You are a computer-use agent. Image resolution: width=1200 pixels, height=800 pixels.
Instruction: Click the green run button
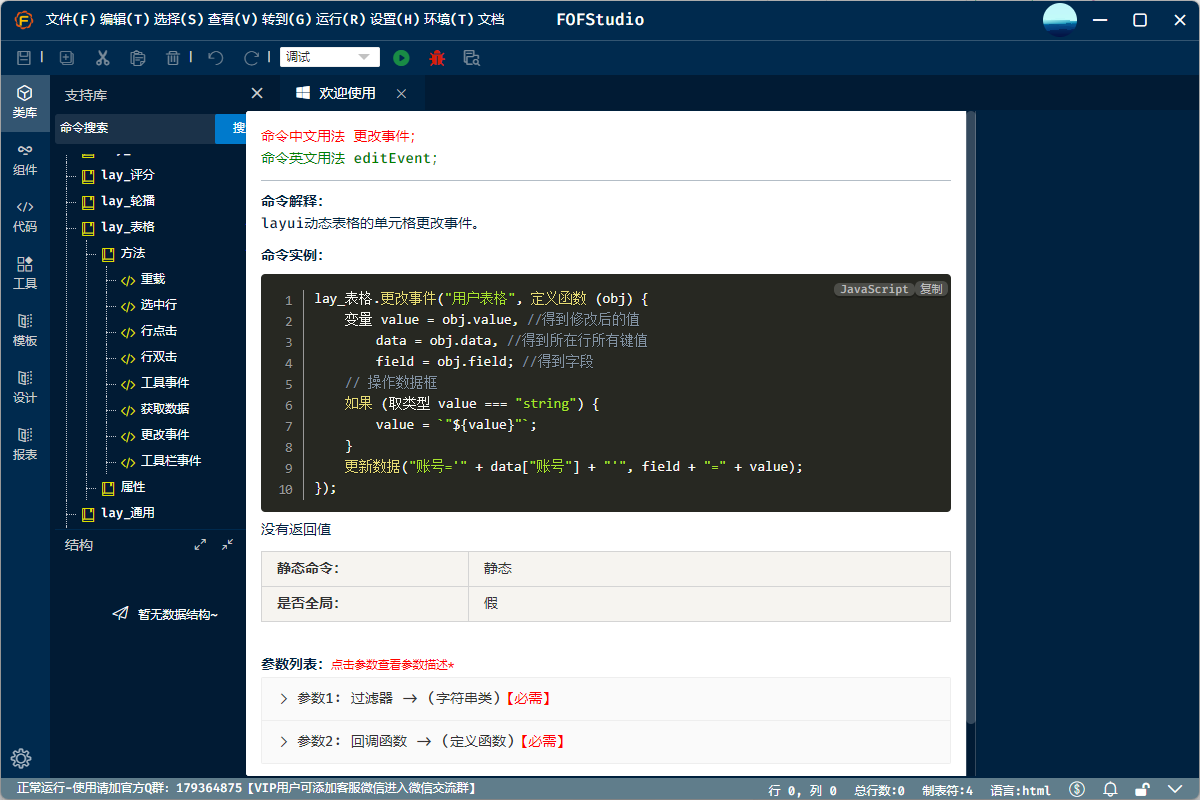click(401, 58)
